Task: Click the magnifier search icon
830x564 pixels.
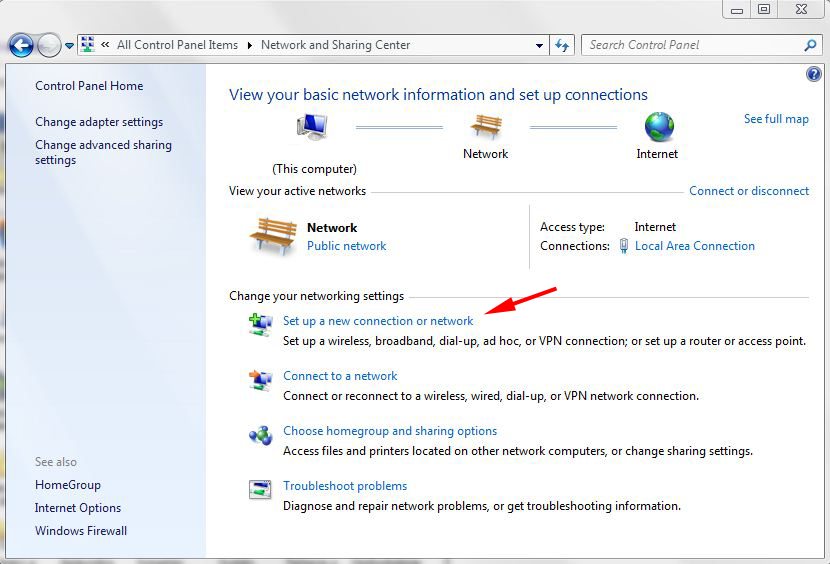Action: coord(810,46)
